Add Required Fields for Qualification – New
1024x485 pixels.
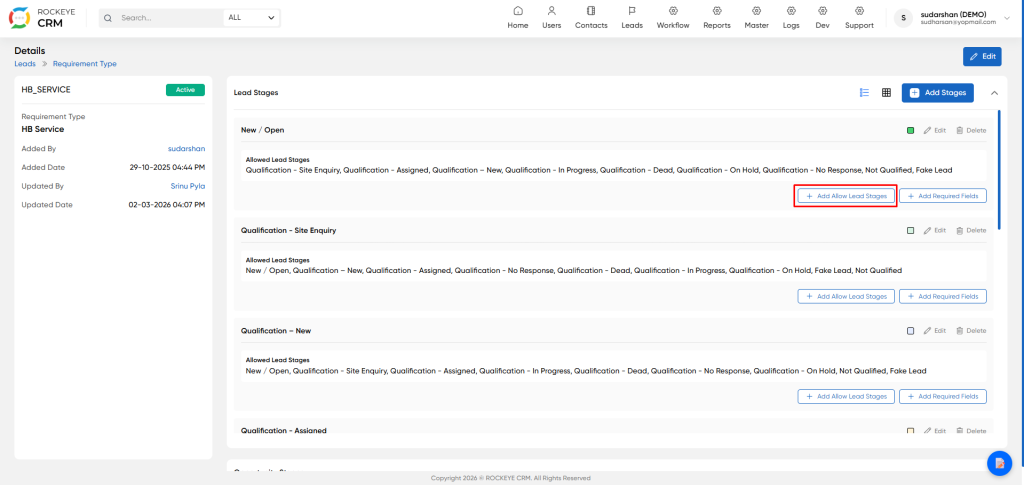click(x=942, y=396)
